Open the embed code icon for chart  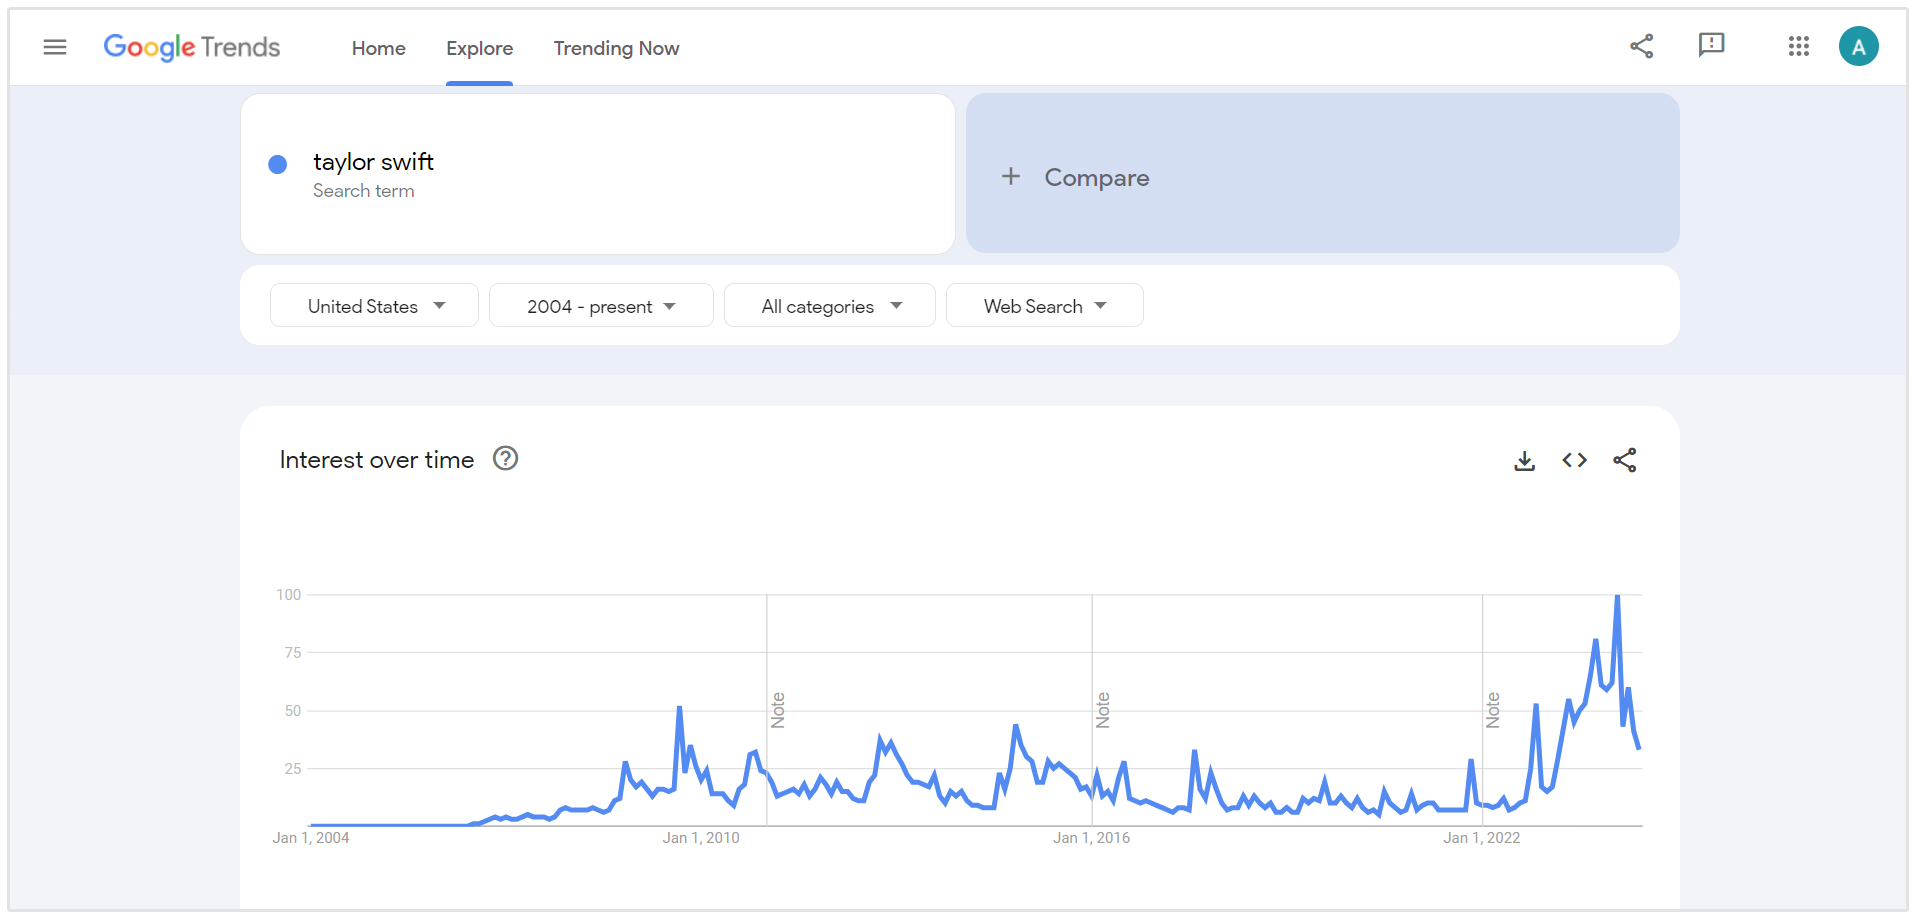click(1574, 460)
